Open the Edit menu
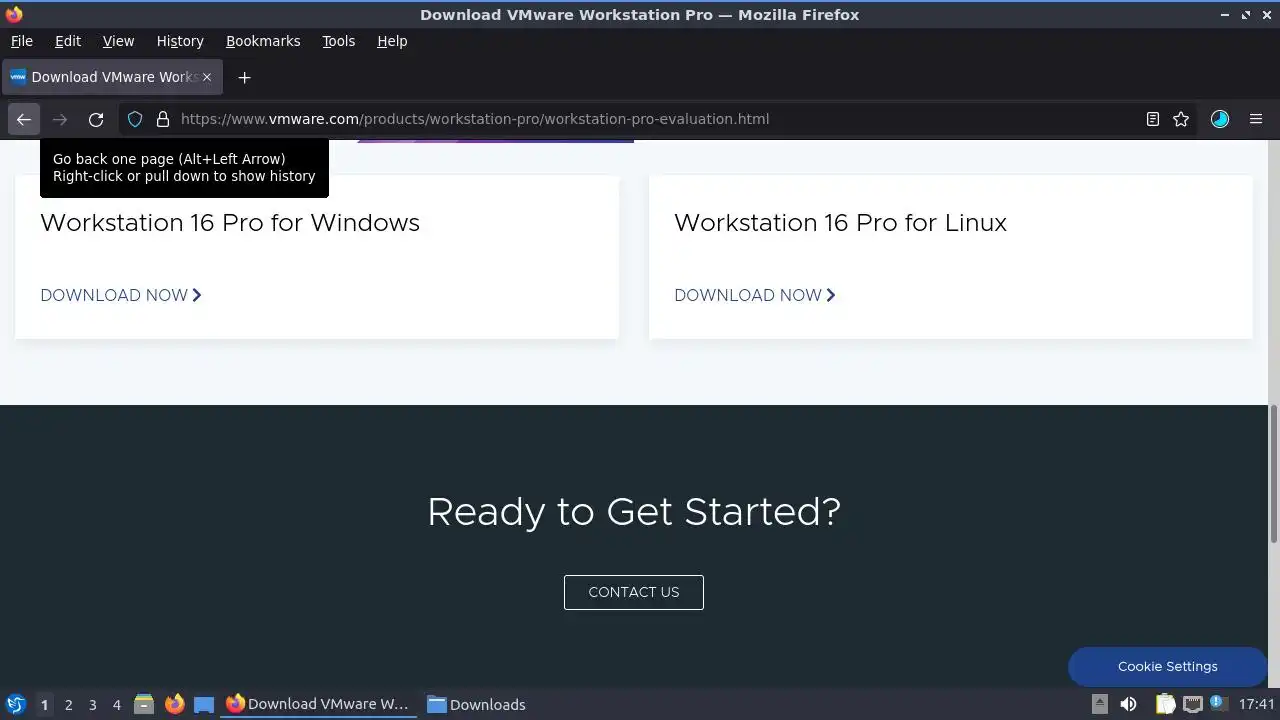Image resolution: width=1280 pixels, height=720 pixels. [x=68, y=41]
